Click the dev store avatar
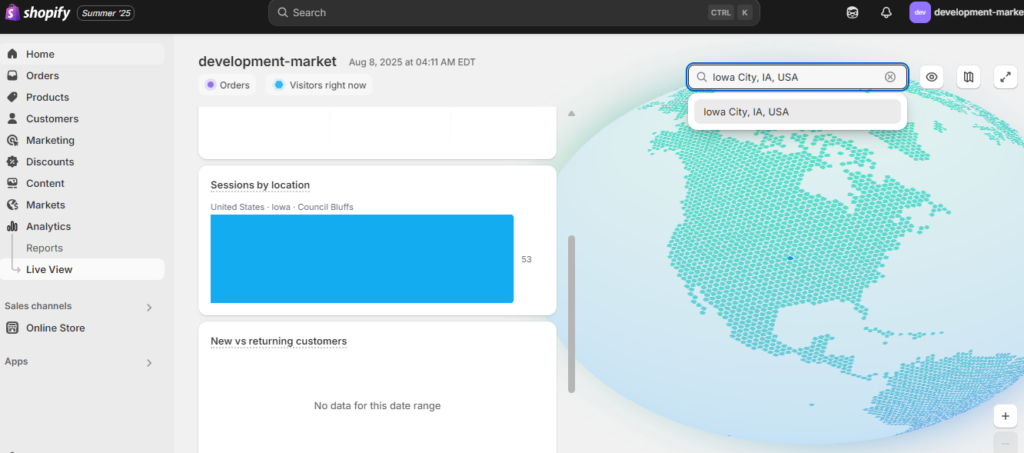The width and height of the screenshot is (1024, 453). tap(920, 12)
